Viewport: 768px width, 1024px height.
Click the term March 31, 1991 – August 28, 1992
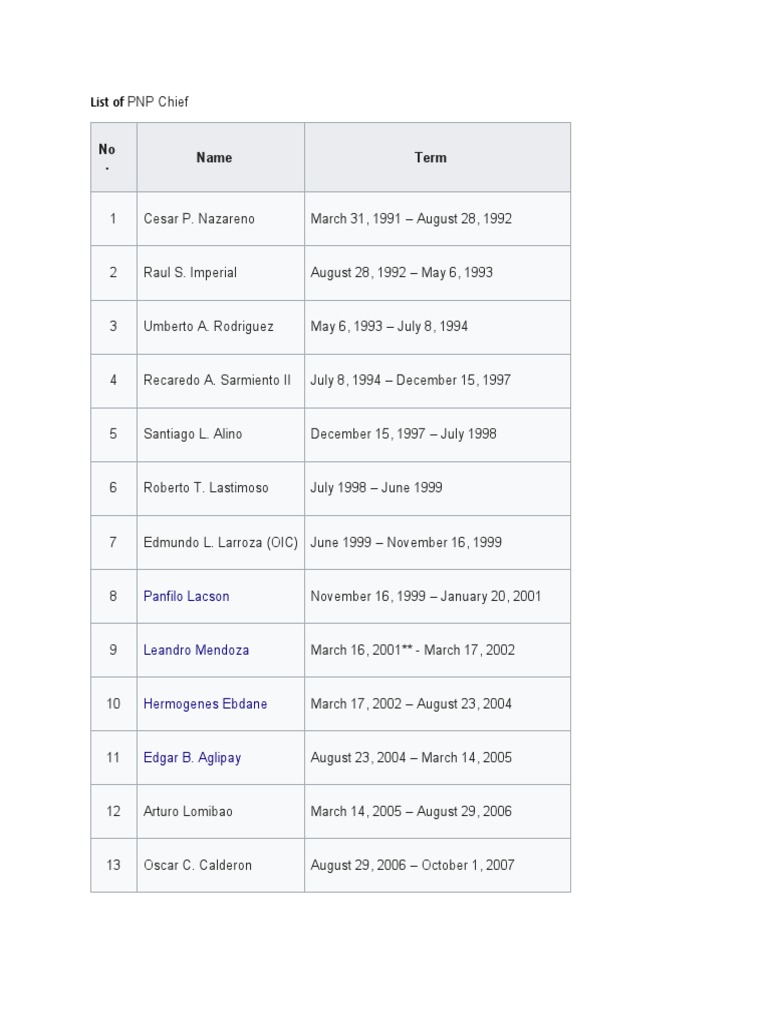click(411, 219)
